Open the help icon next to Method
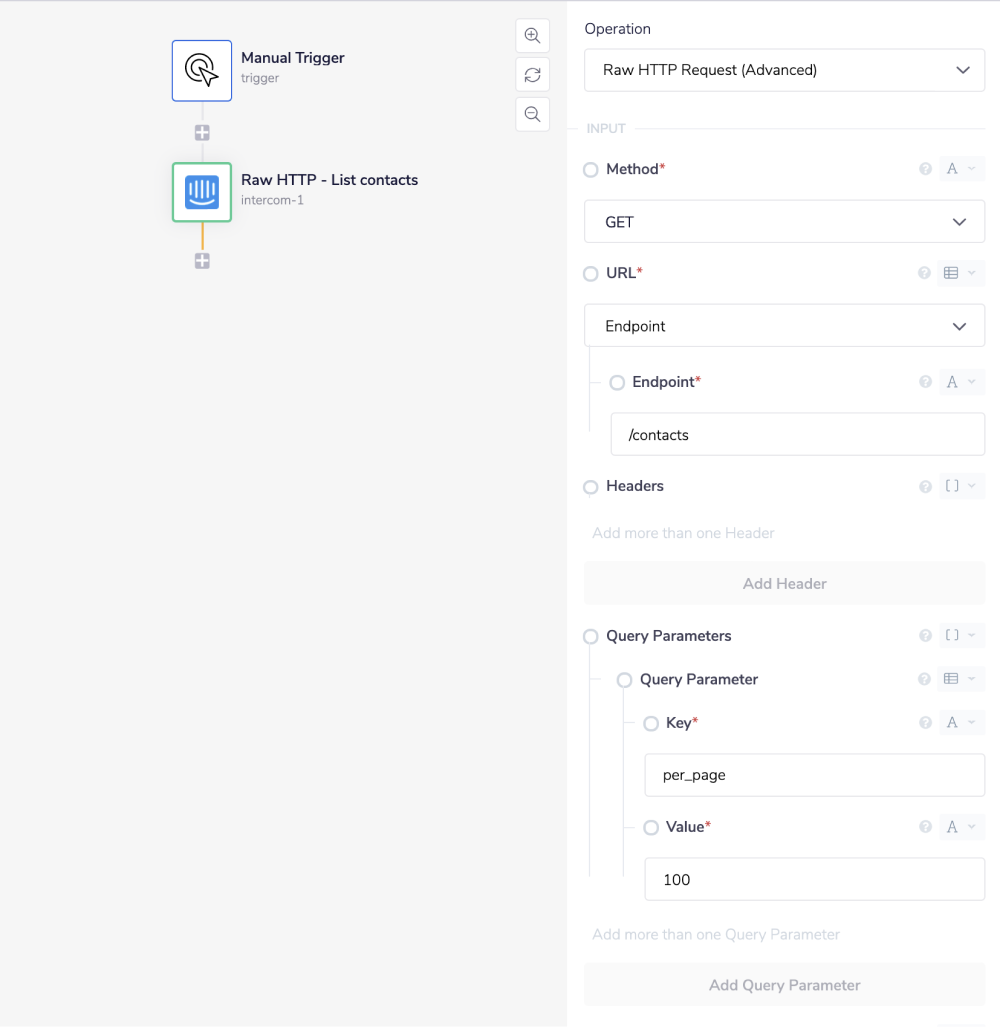The image size is (1000, 1027). click(x=925, y=168)
